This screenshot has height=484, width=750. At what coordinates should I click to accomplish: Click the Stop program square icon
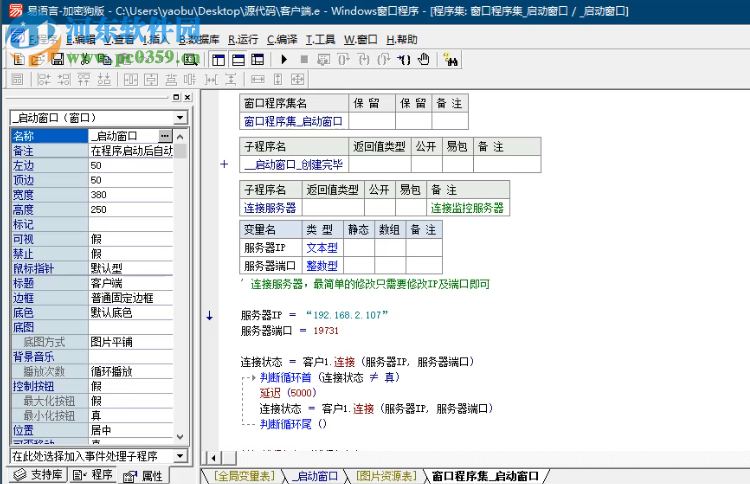[305, 60]
